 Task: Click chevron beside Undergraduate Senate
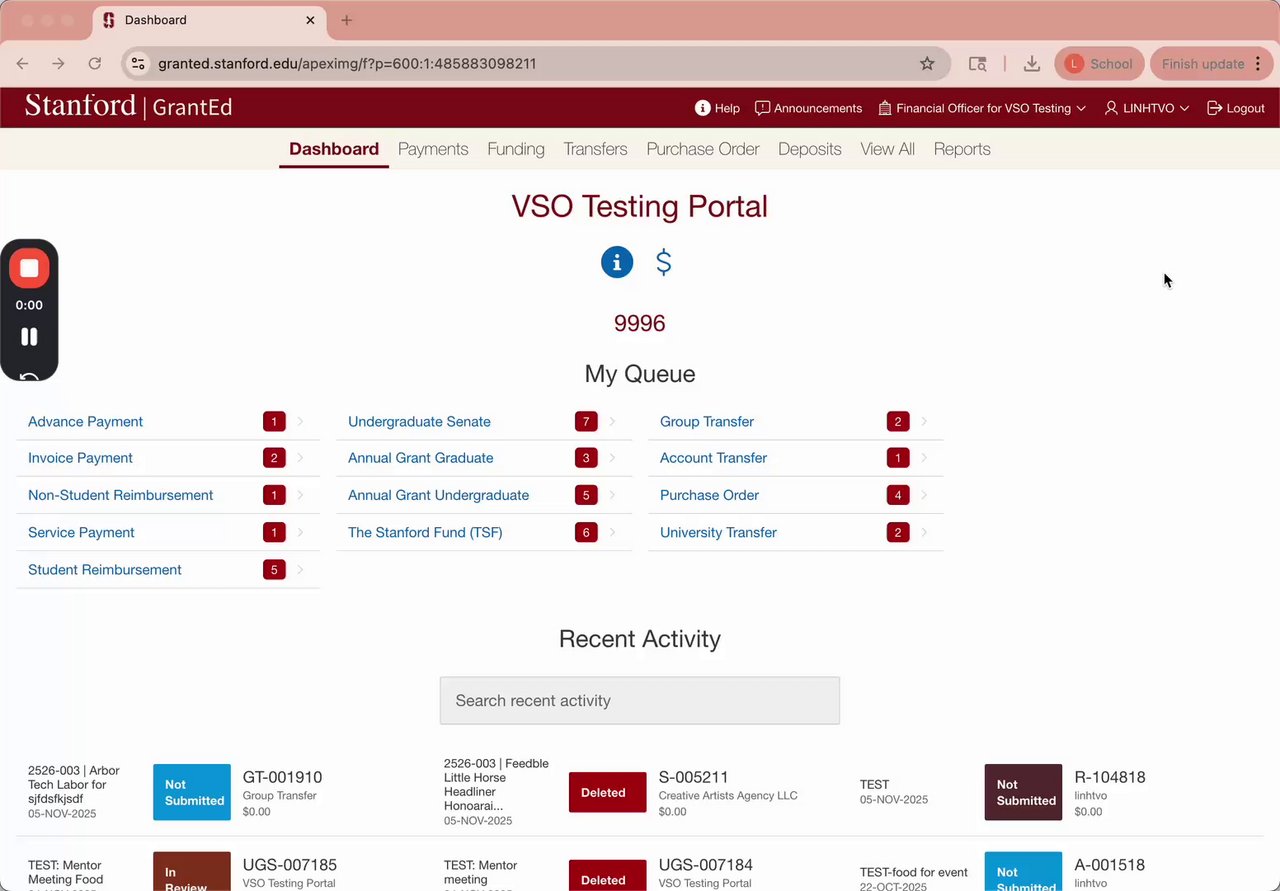pos(612,421)
